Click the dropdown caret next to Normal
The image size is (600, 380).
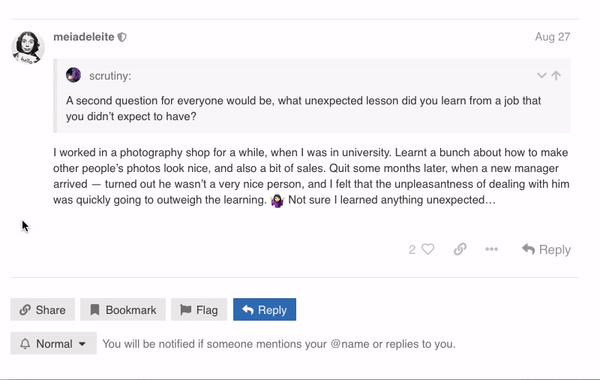click(82, 344)
